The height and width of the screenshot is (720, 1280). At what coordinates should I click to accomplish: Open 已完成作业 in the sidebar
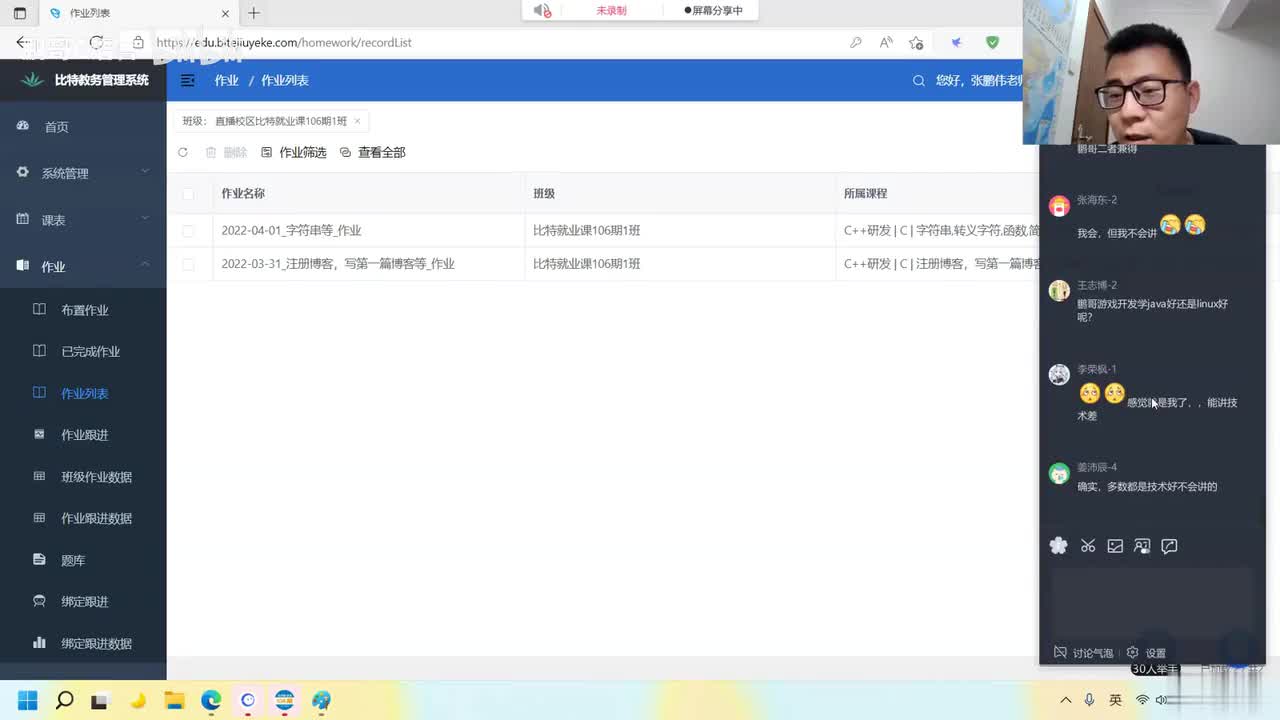[90, 352]
